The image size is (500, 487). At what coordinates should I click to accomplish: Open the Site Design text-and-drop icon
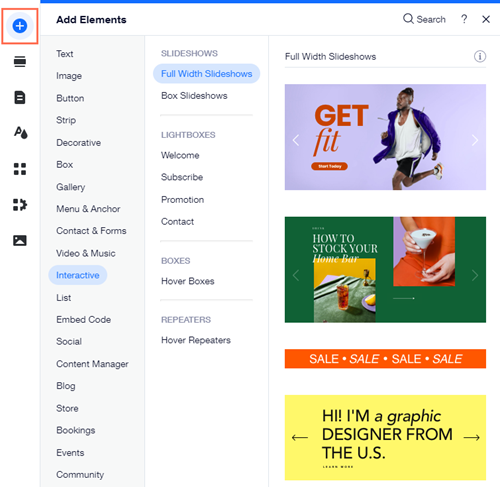coord(20,132)
